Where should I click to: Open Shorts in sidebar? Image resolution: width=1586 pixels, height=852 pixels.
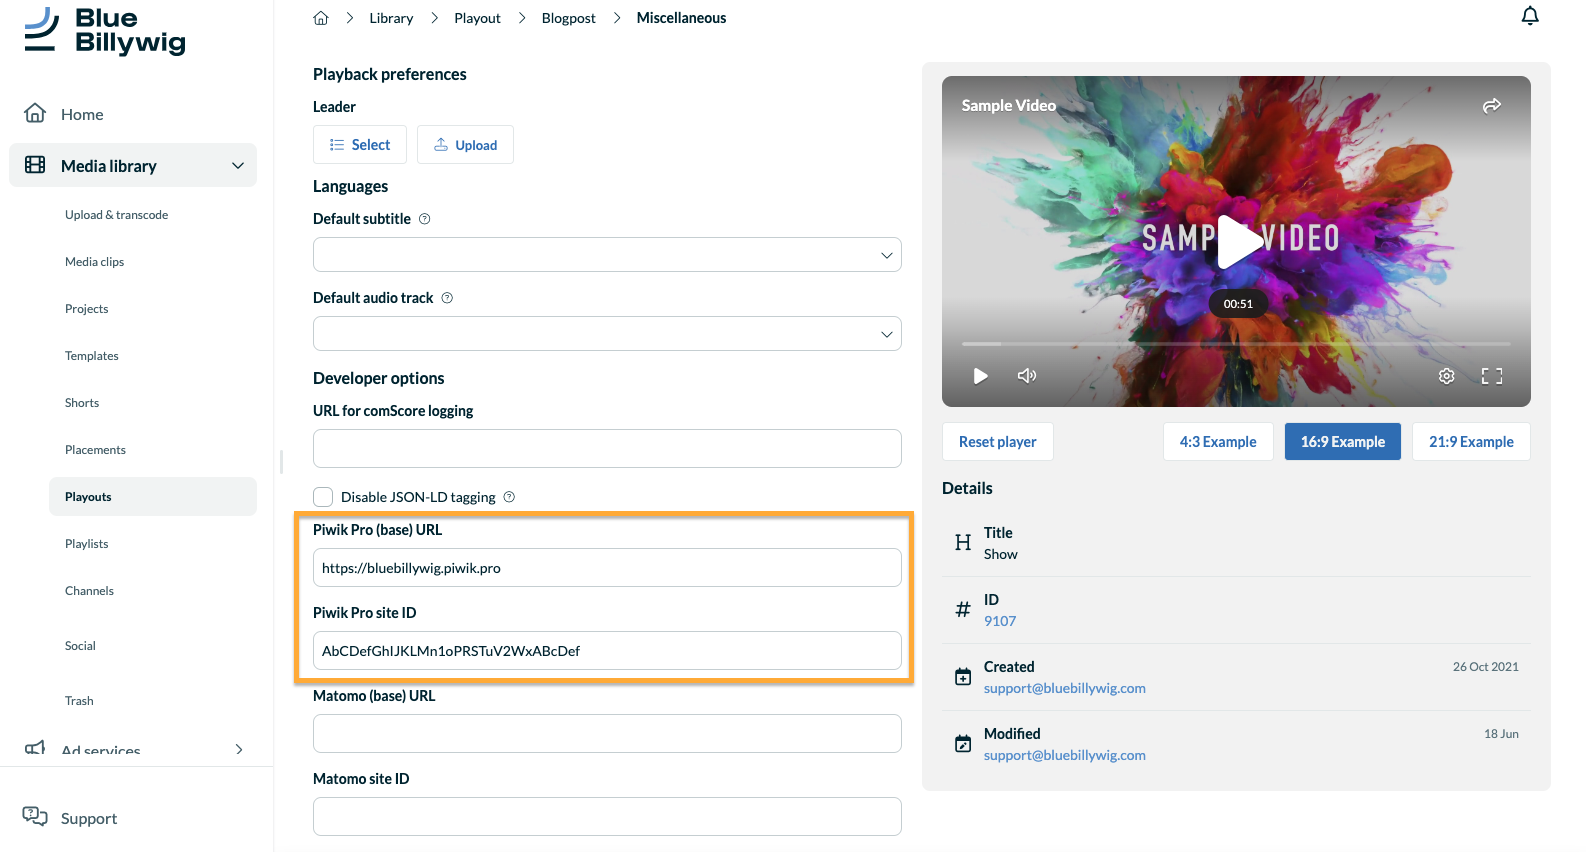(82, 403)
